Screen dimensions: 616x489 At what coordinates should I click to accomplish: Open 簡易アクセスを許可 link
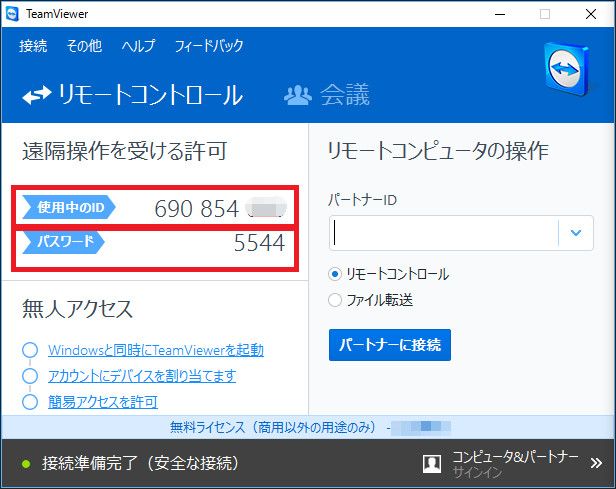(103, 402)
